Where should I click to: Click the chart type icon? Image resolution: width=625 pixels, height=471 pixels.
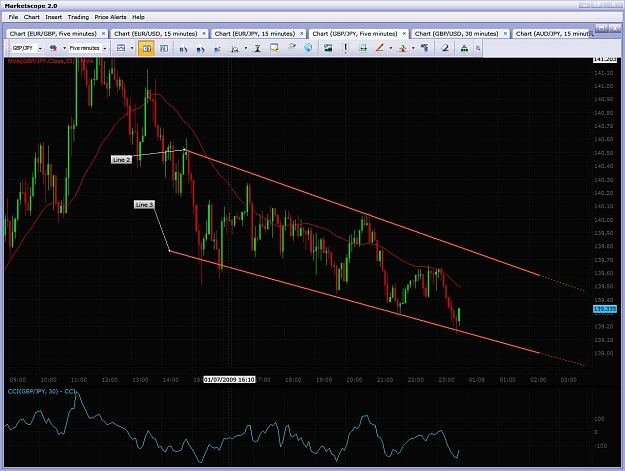[121, 48]
